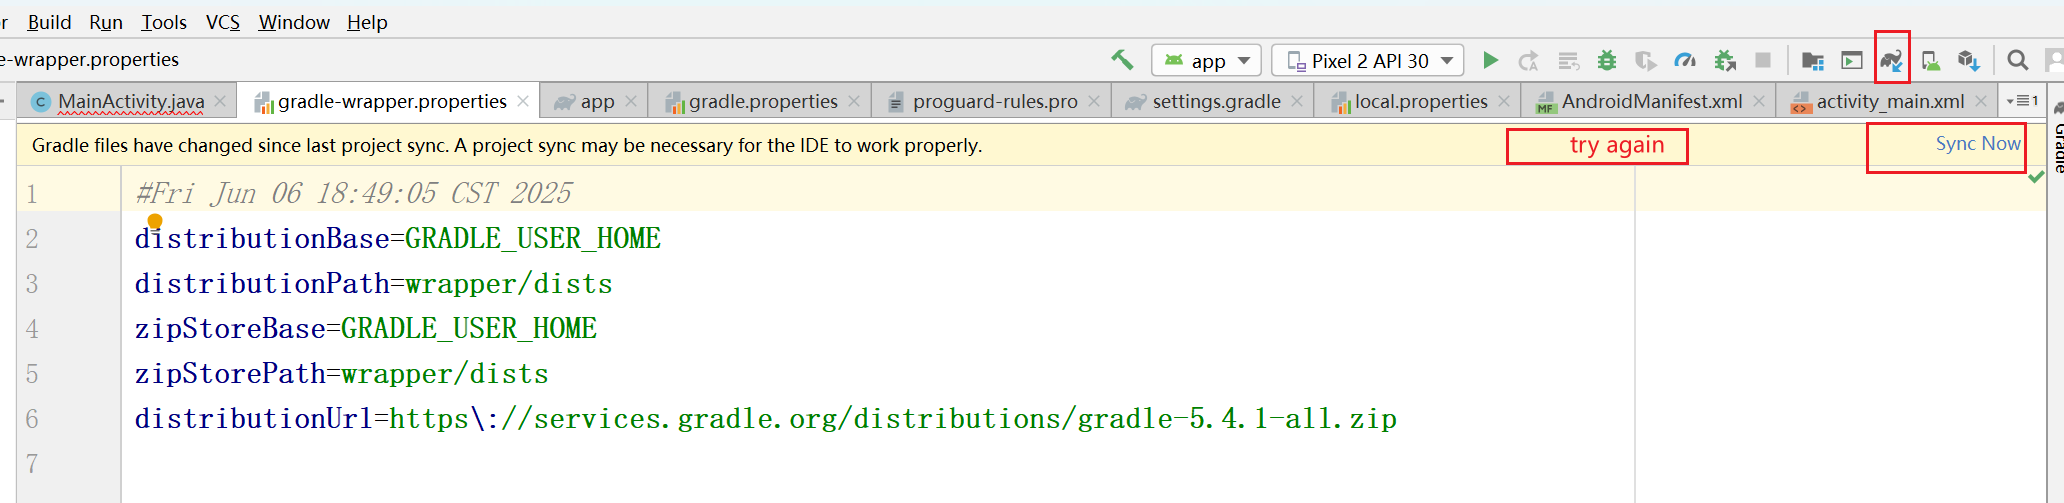Open the Window menu

click(x=294, y=22)
